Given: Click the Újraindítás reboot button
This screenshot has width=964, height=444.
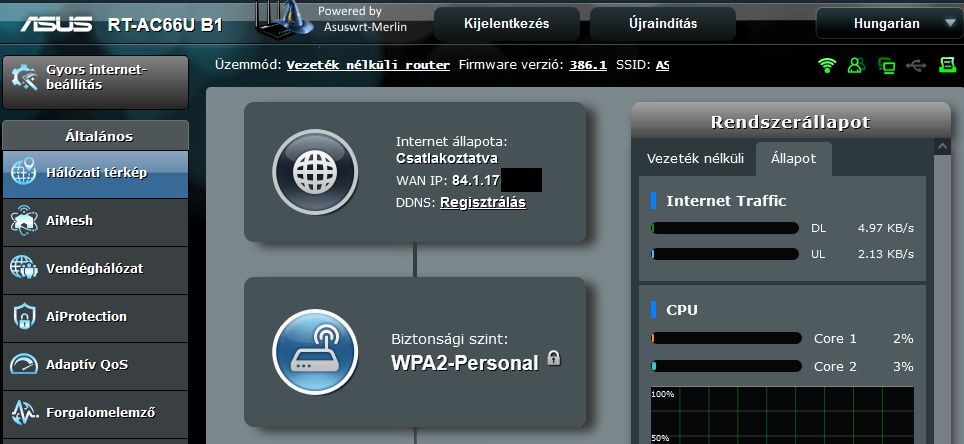Looking at the screenshot, I should pyautogui.click(x=663, y=24).
